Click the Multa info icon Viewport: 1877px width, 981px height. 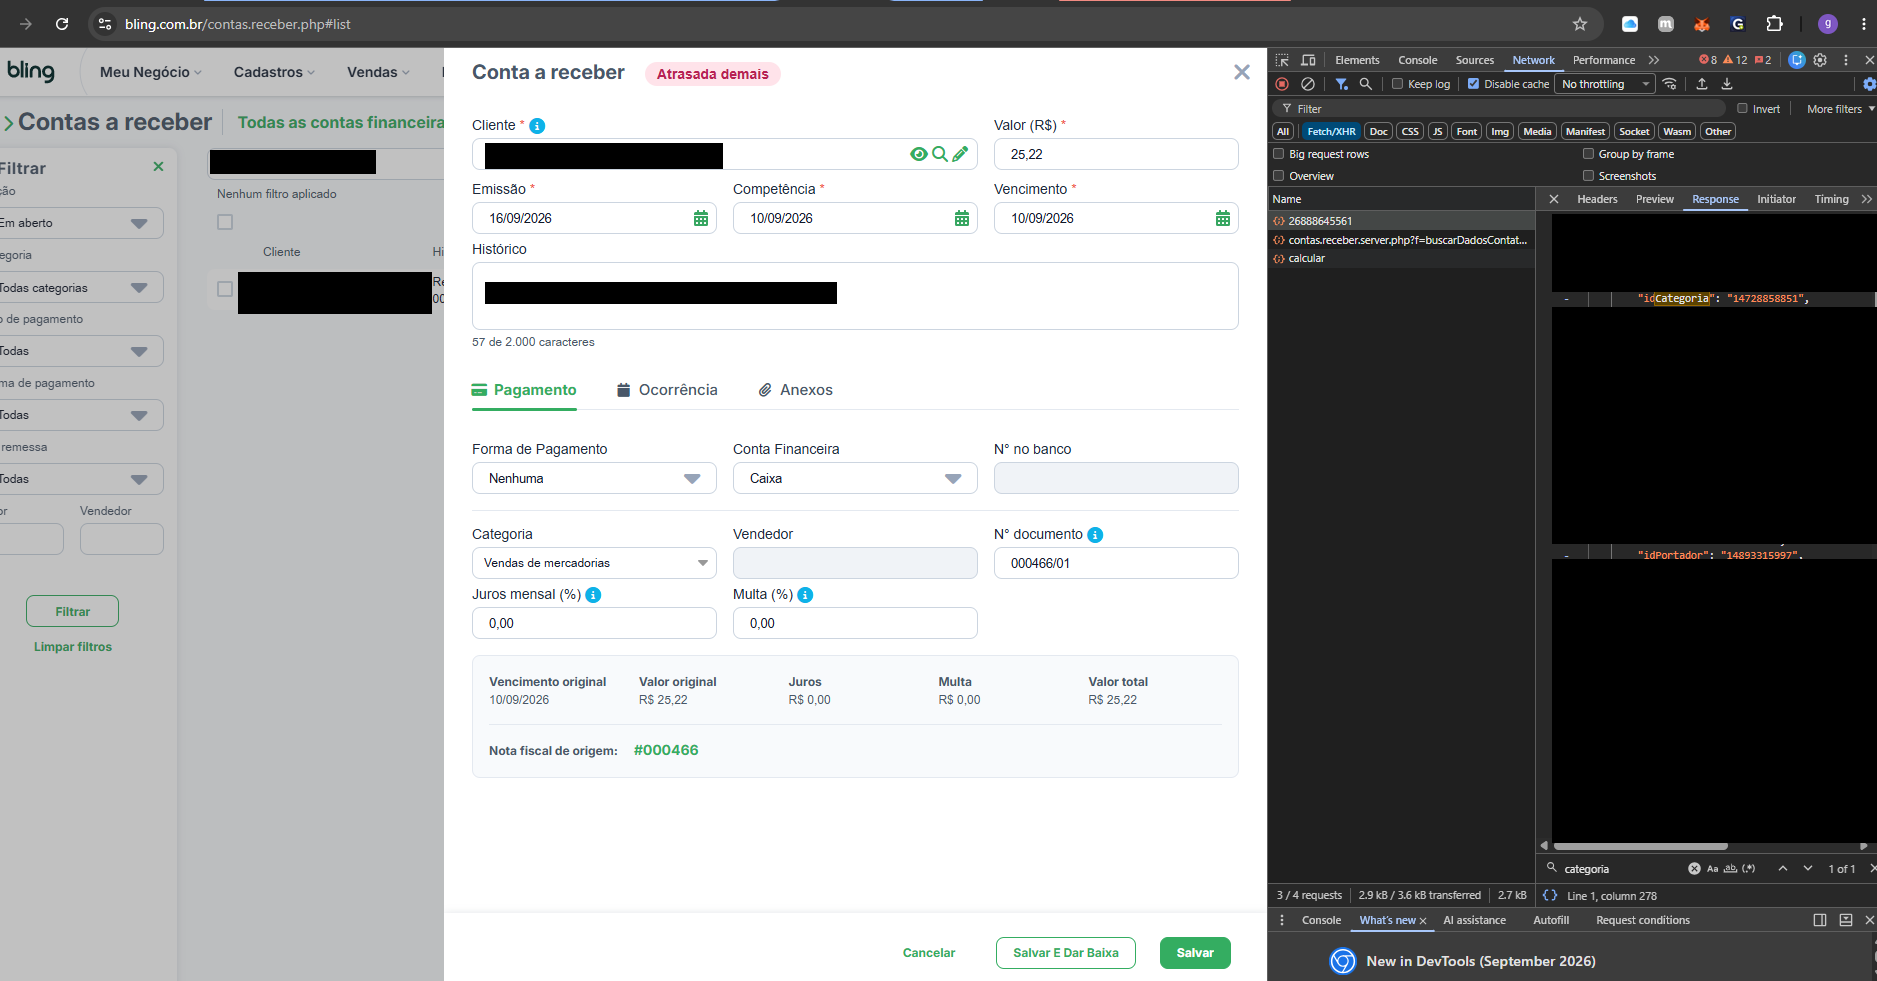(x=805, y=595)
